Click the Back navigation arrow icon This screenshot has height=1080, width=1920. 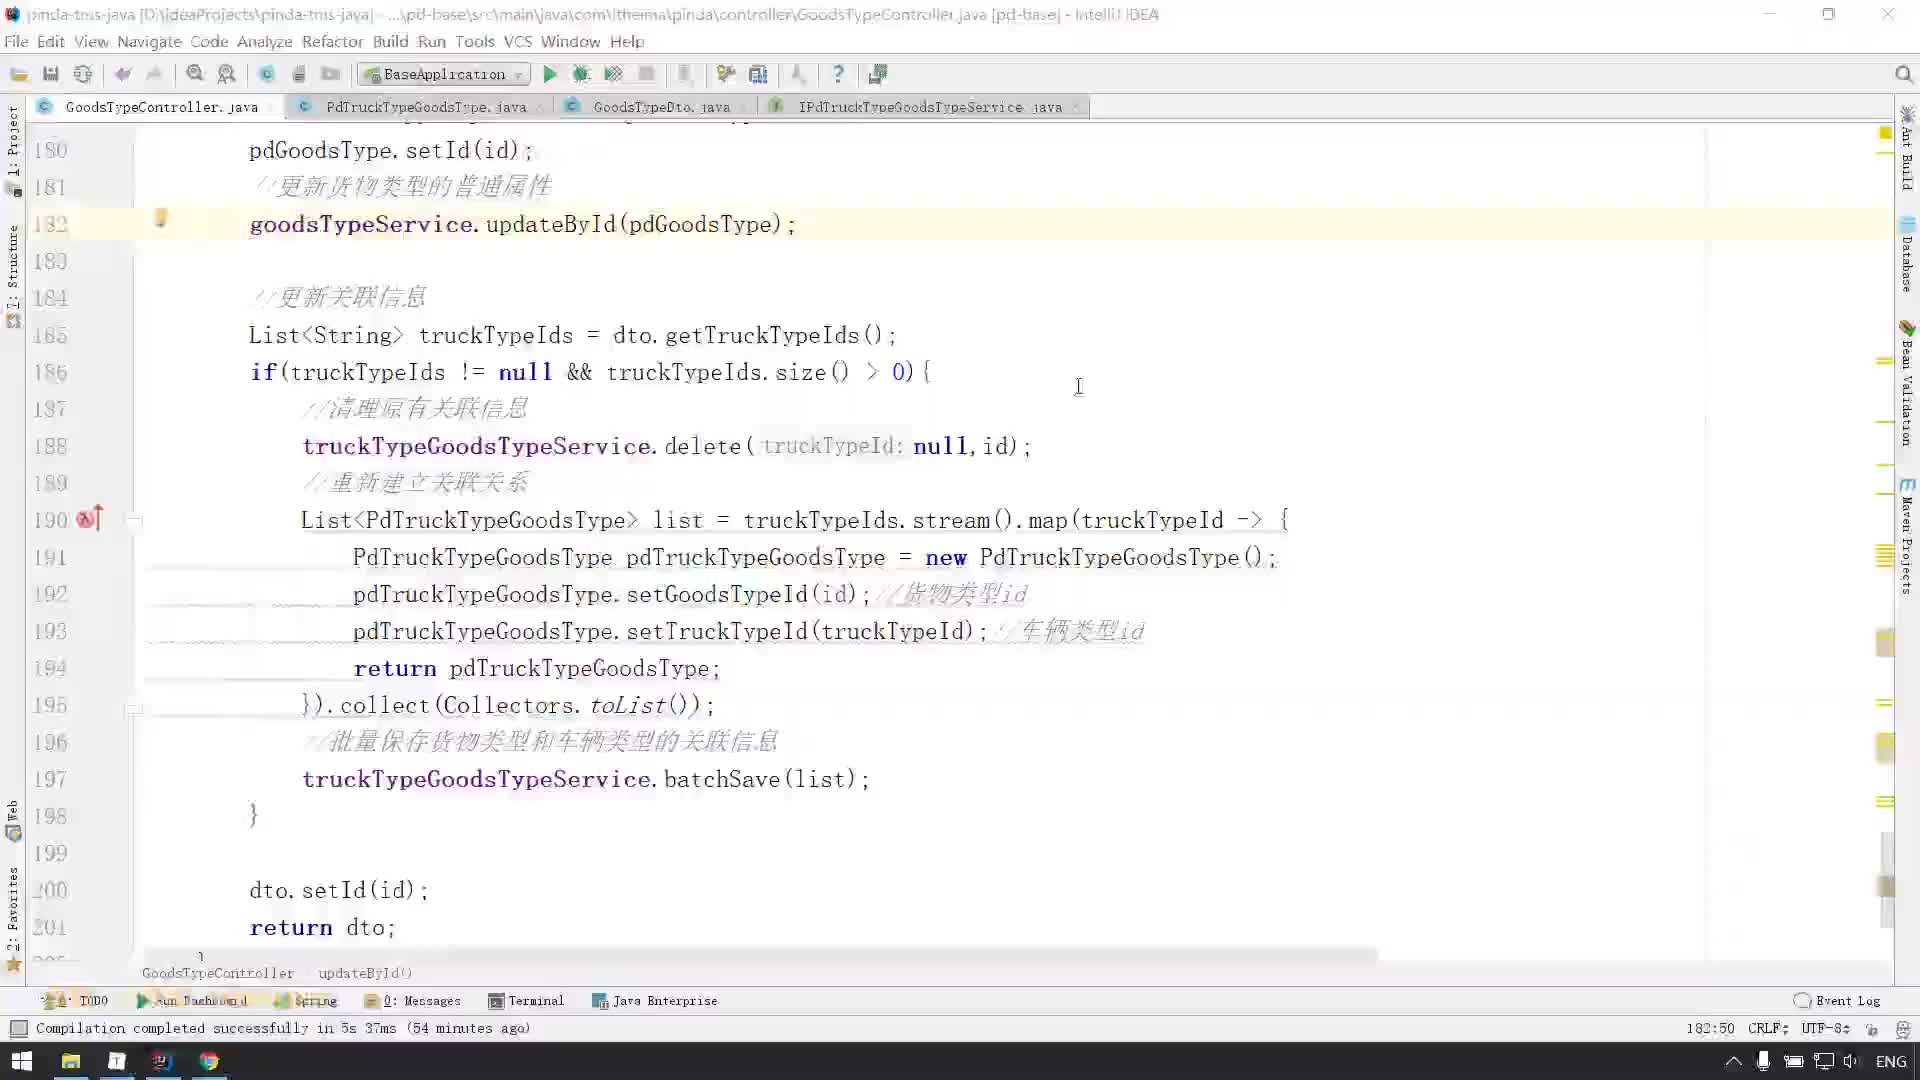pos(123,74)
